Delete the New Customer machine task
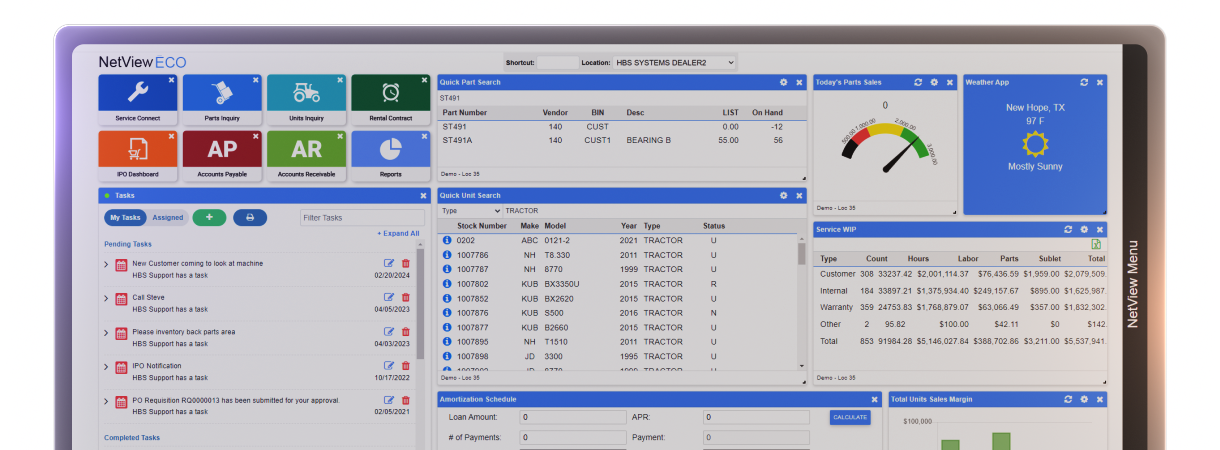1220x450 pixels. (x=405, y=263)
